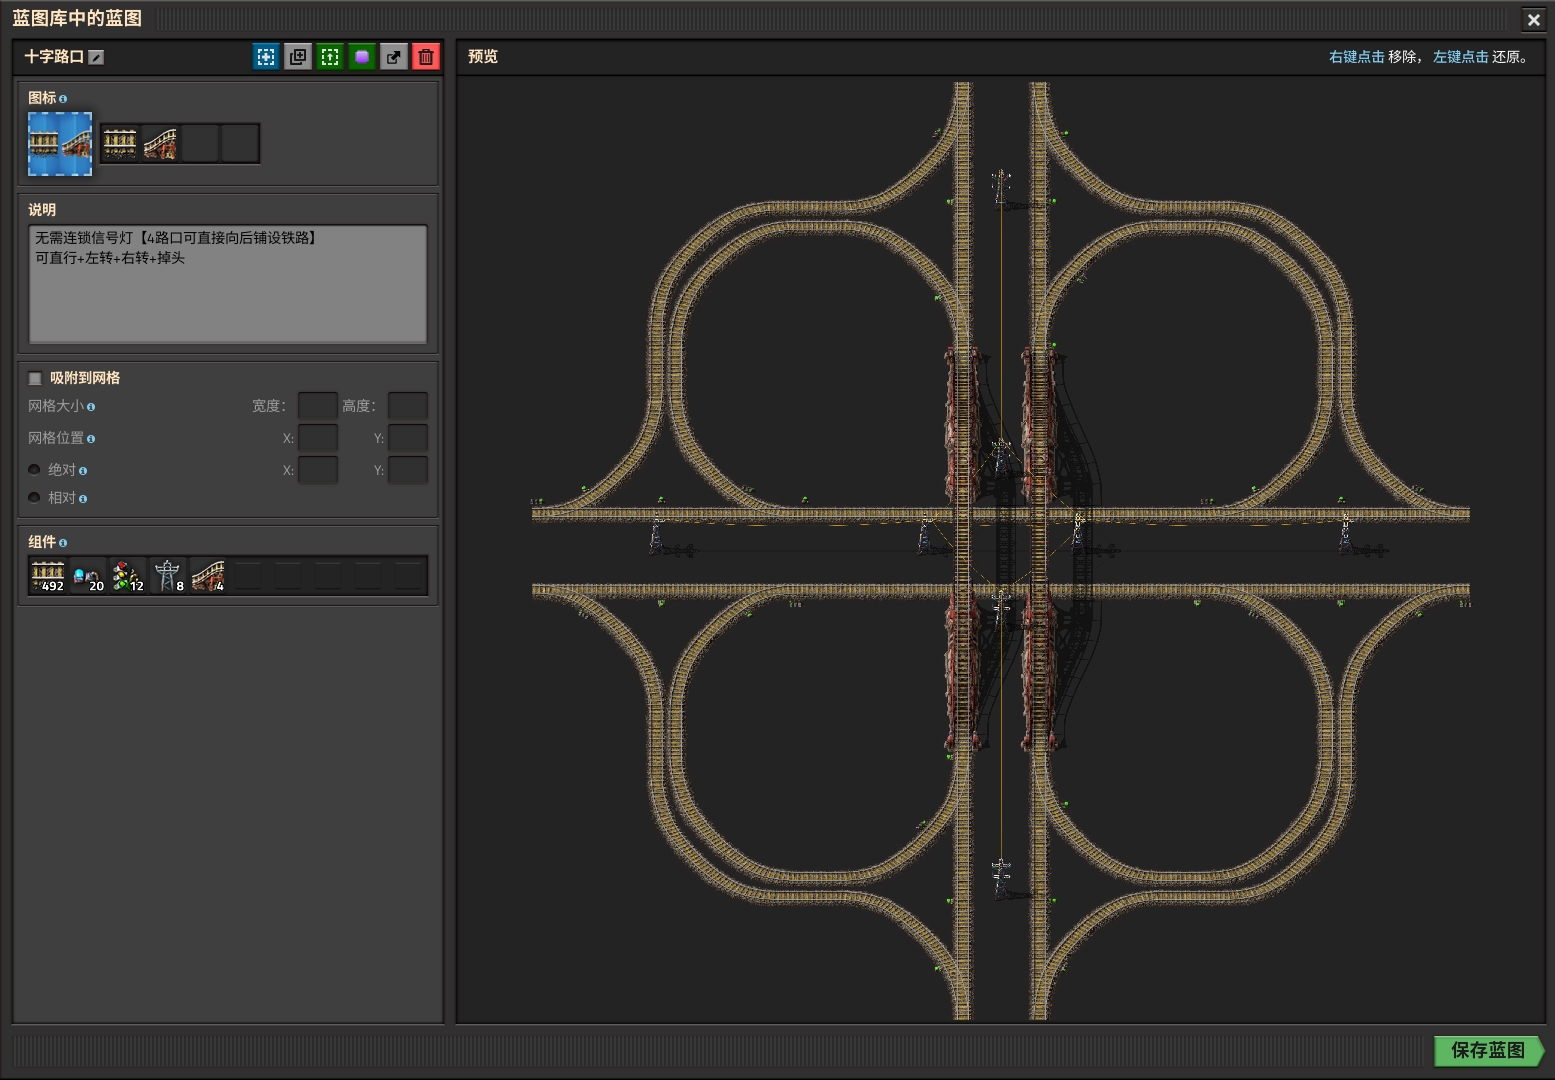1555x1080 pixels.
Task: Click the green dashed-box arrow icon
Action: click(330, 57)
